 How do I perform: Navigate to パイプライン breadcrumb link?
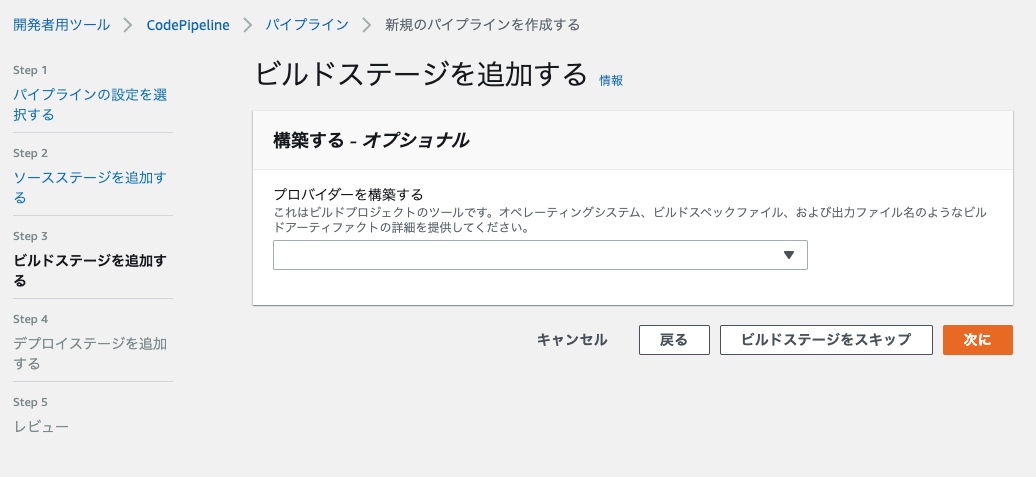point(307,25)
